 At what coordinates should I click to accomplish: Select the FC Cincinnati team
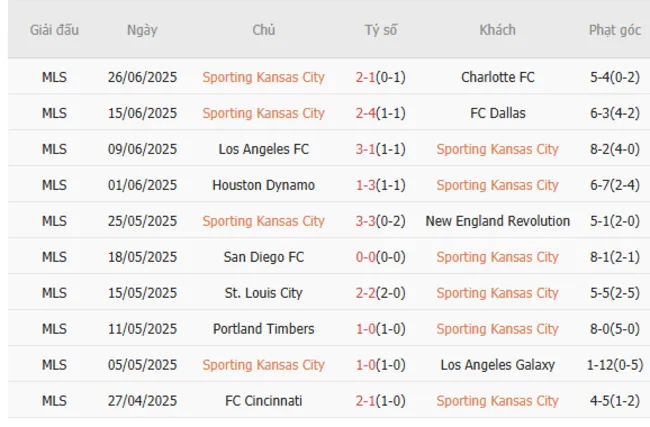(263, 400)
